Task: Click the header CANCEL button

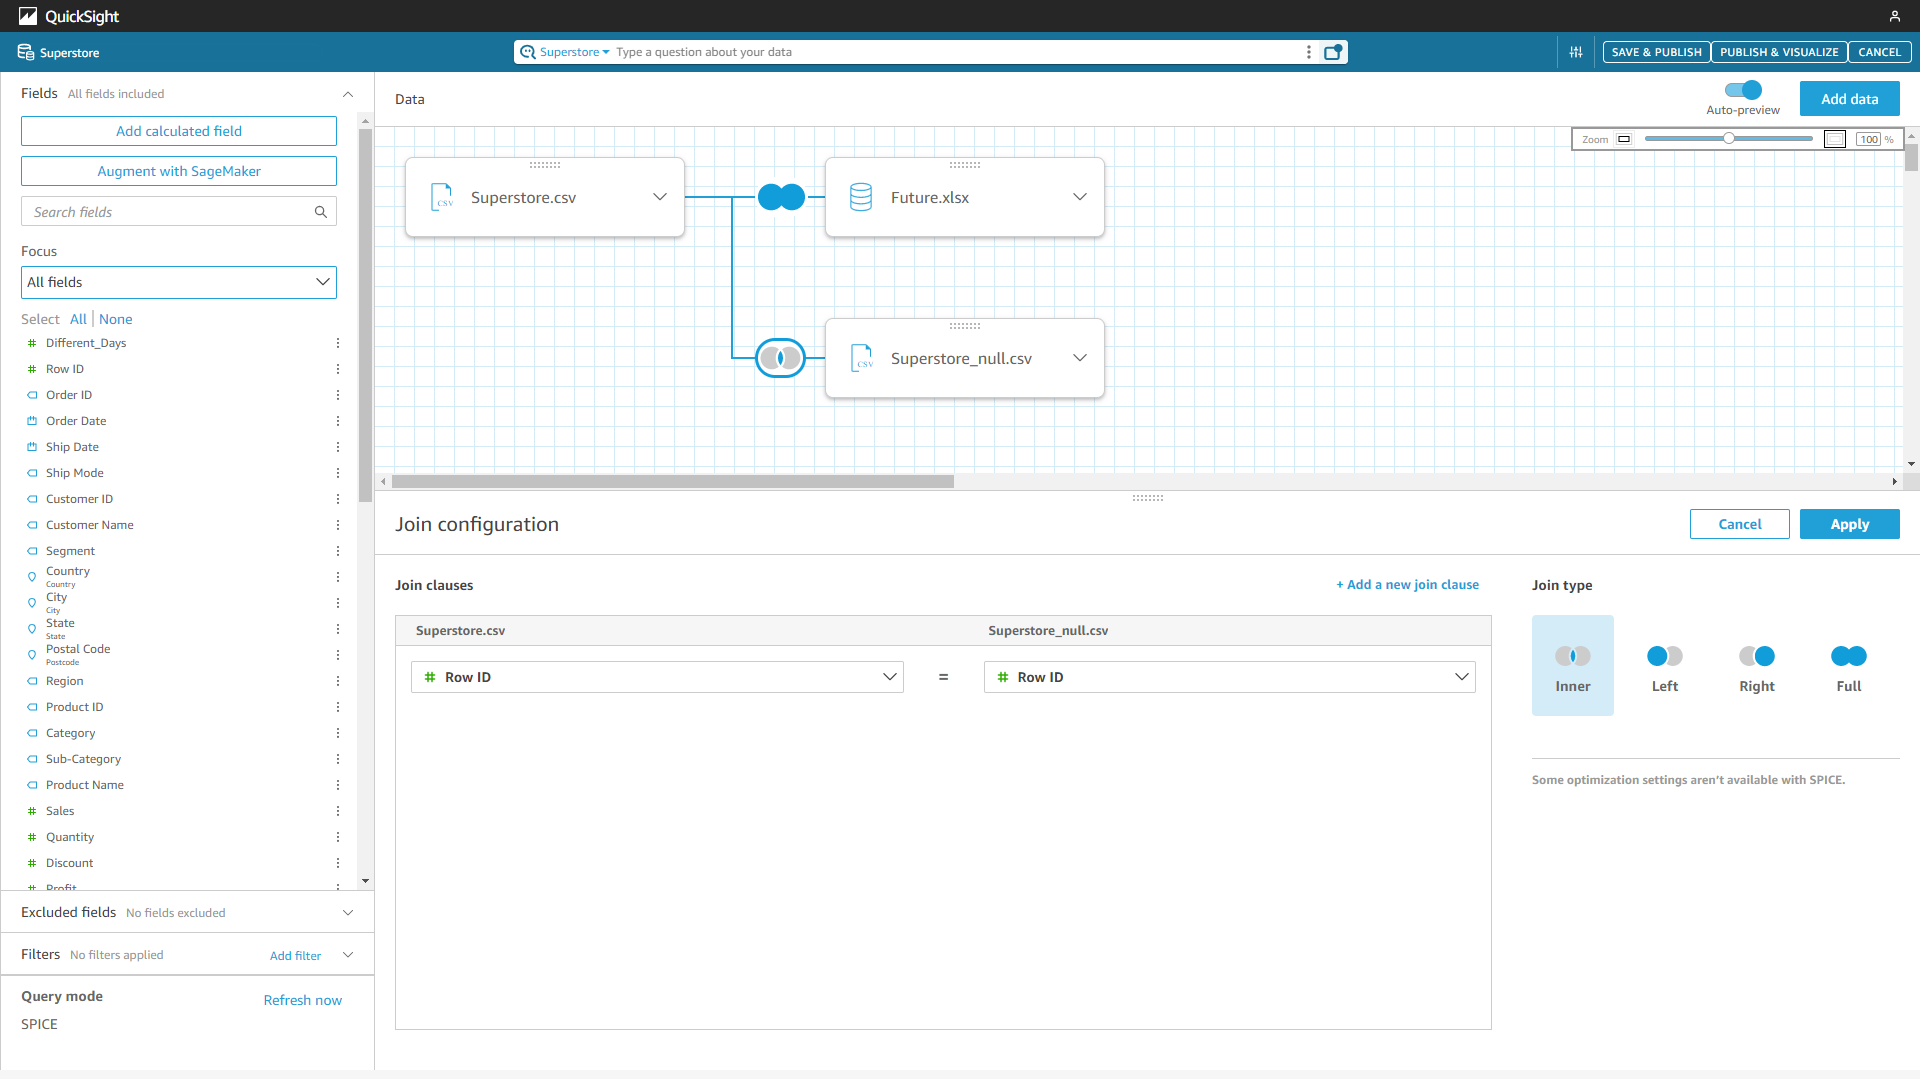Action: [x=1879, y=52]
